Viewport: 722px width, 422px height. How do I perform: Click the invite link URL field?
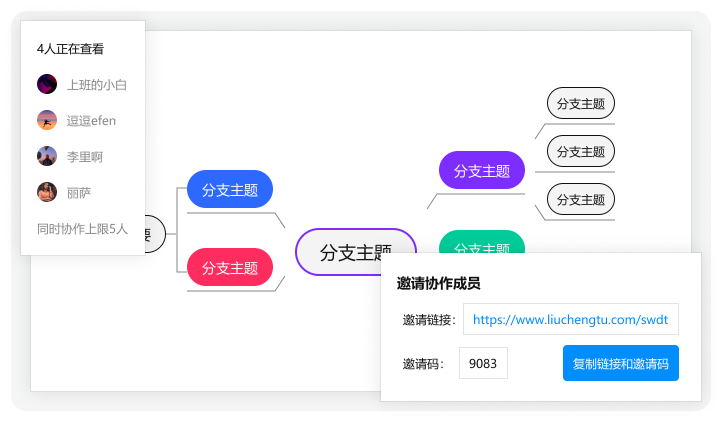coord(570,319)
